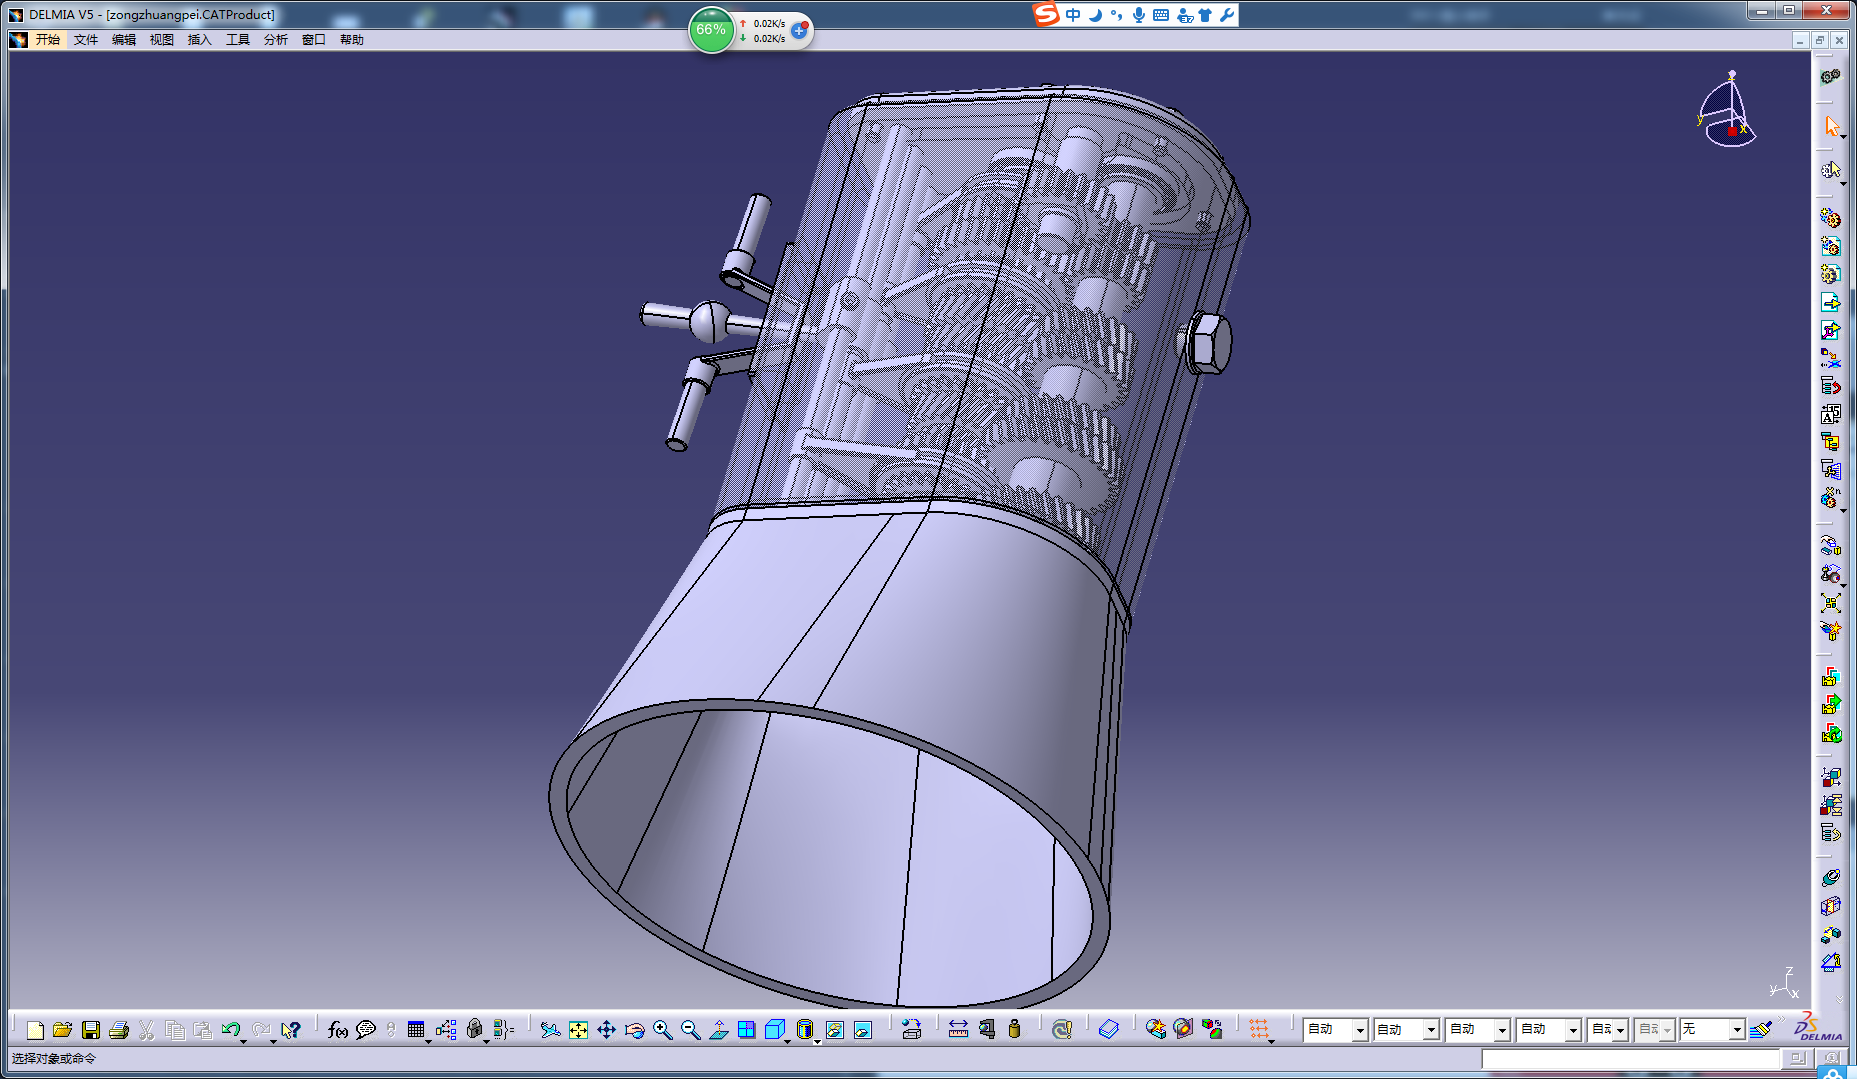Open What's This help pointer
The height and width of the screenshot is (1079, 1857).
click(x=290, y=1029)
